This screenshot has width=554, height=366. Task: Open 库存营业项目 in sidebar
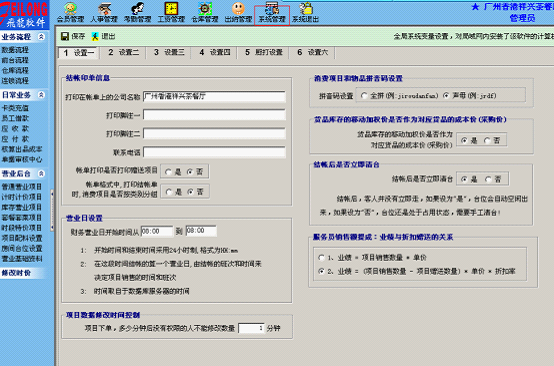(22, 207)
